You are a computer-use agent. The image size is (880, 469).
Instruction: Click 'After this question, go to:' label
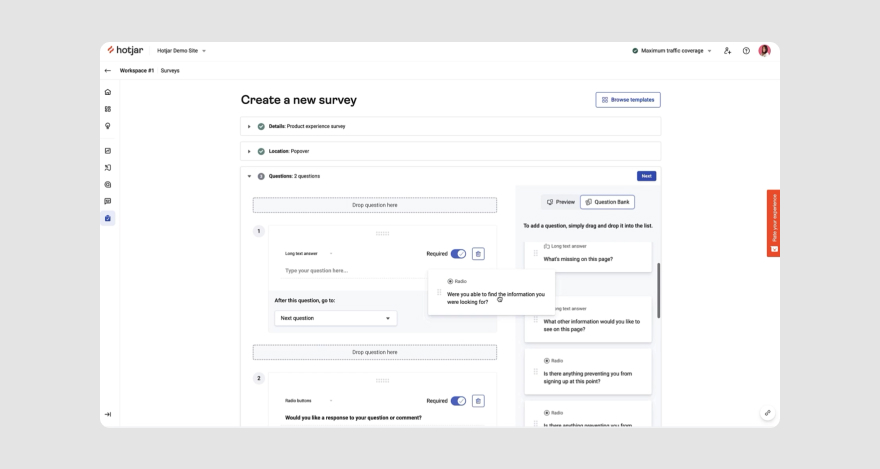click(305, 301)
